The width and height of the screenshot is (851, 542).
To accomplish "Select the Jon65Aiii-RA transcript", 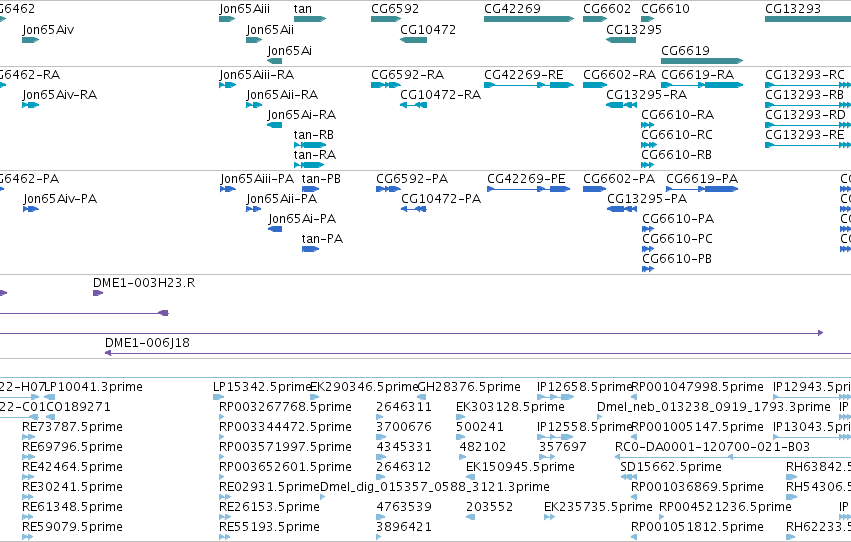I will pos(227,85).
